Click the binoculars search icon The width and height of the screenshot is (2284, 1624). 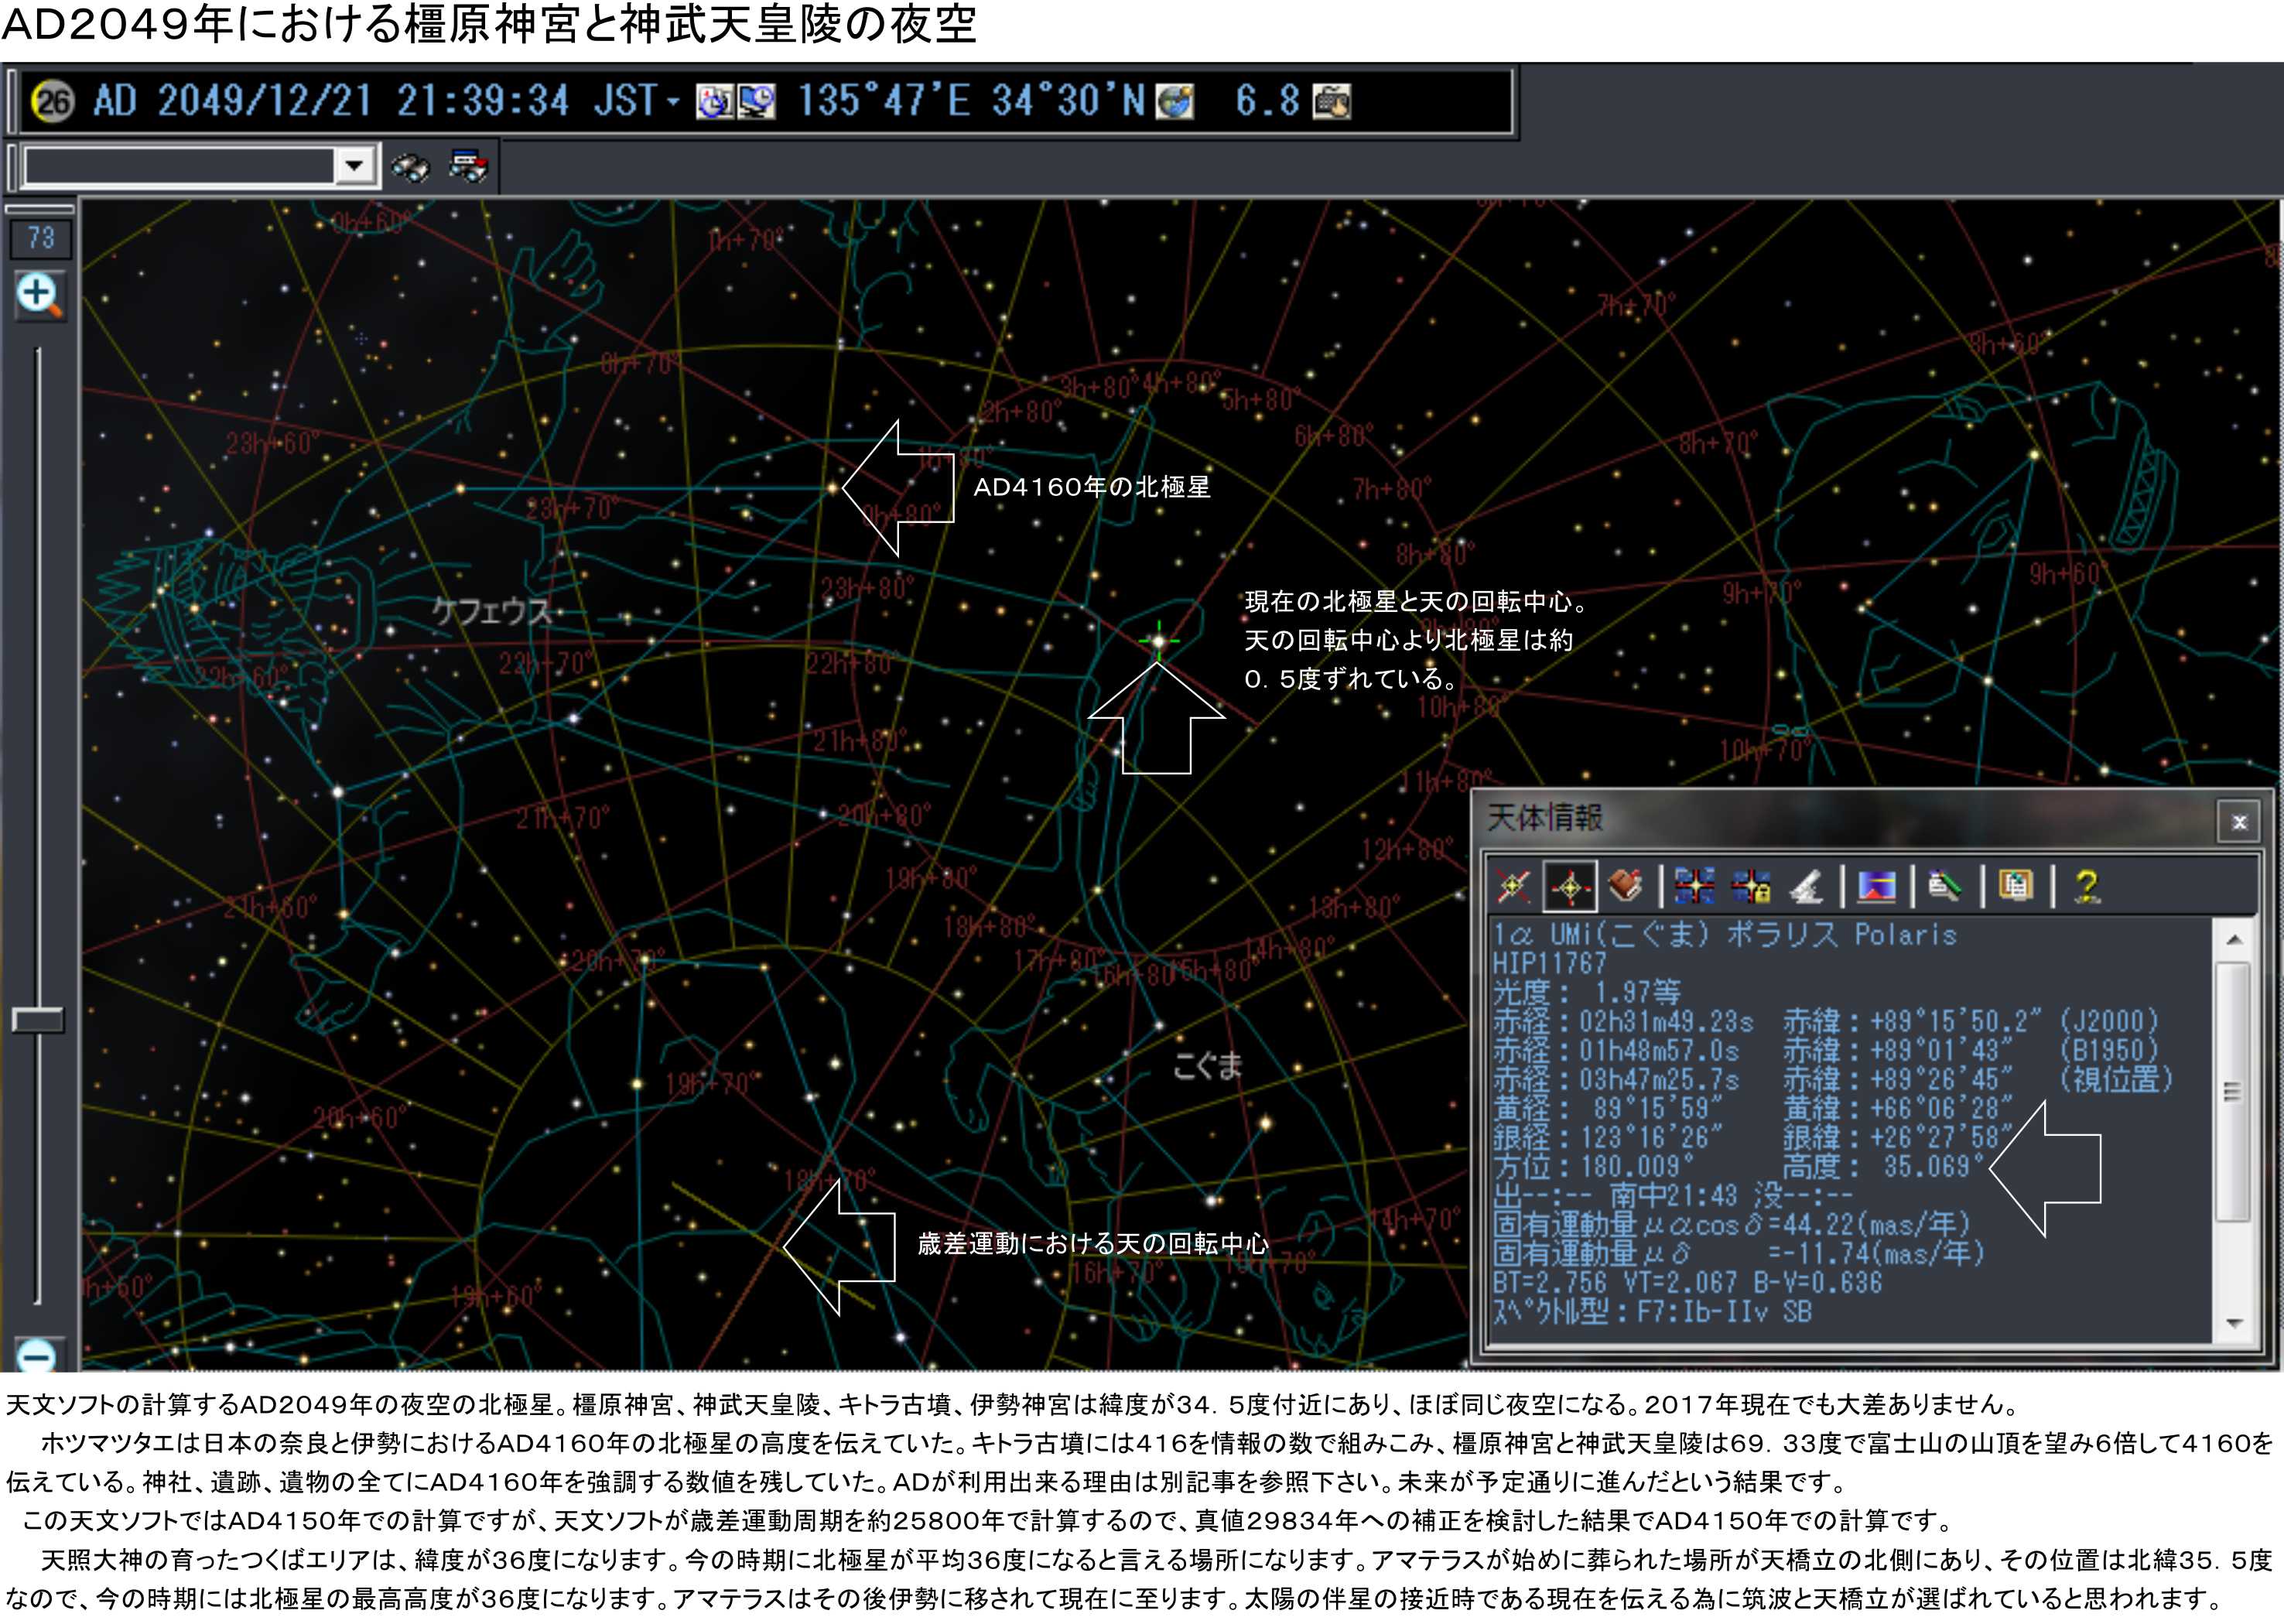click(x=410, y=166)
